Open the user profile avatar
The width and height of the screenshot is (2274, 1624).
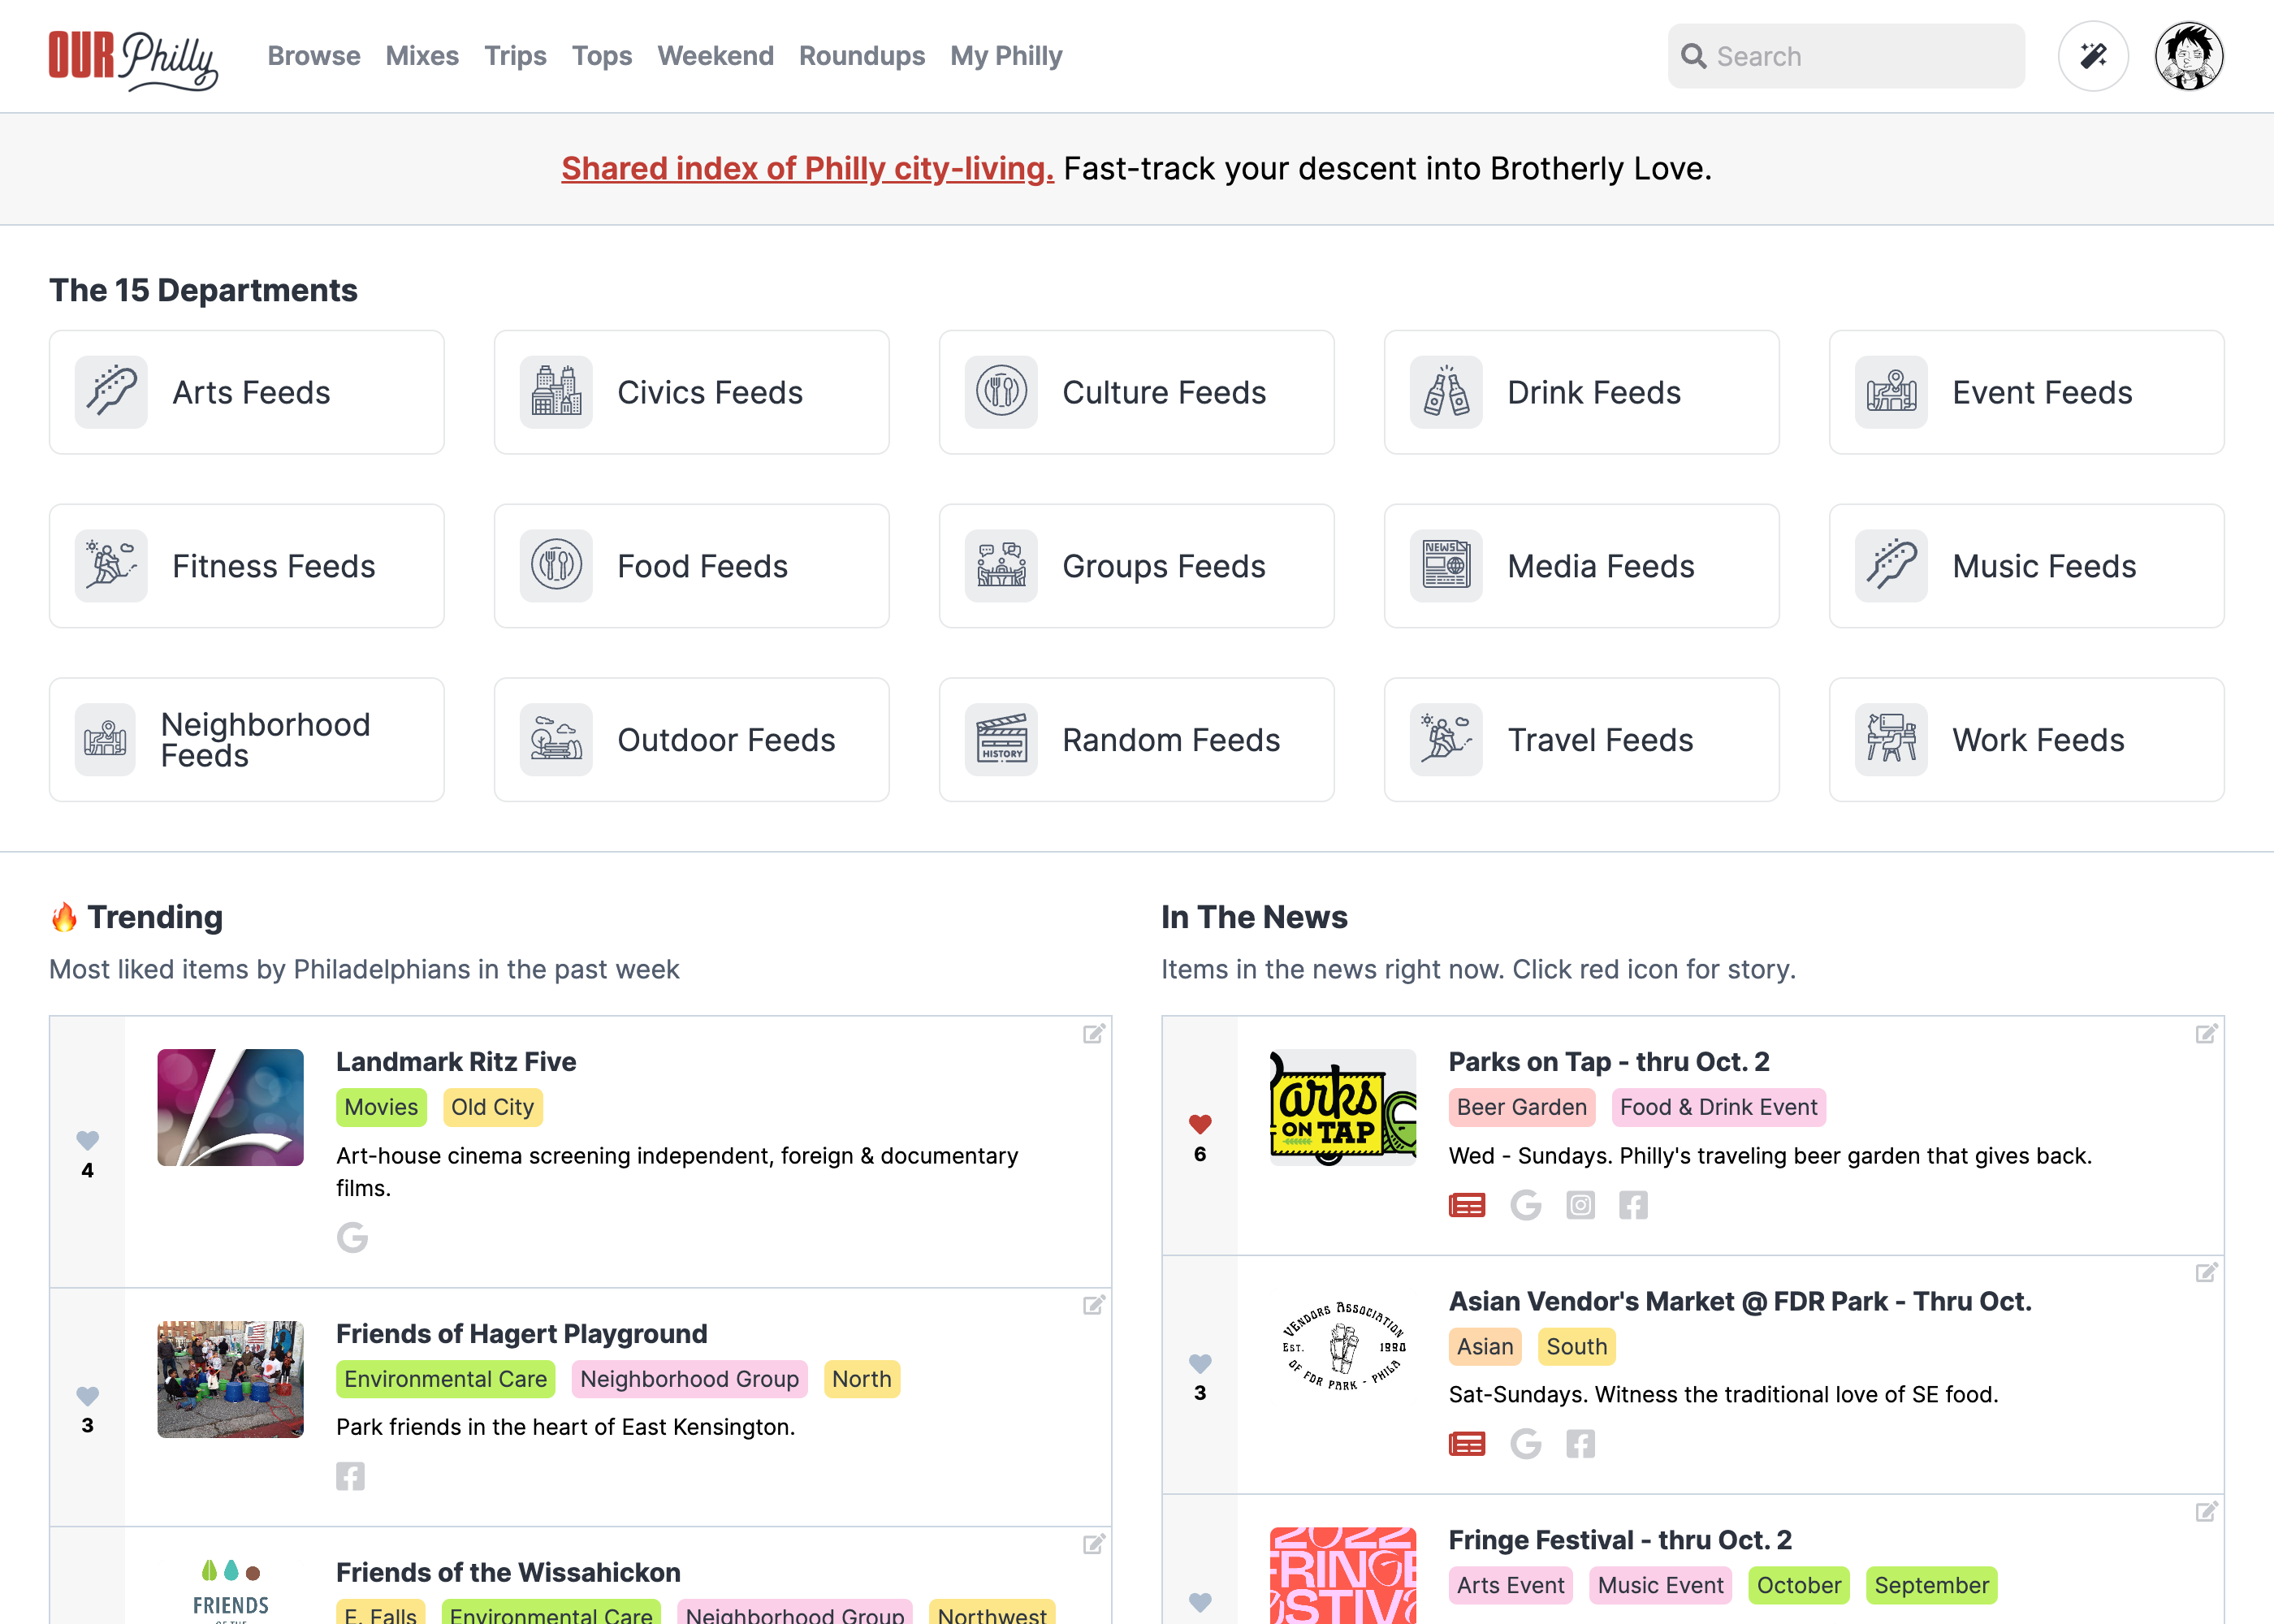(x=2189, y=56)
